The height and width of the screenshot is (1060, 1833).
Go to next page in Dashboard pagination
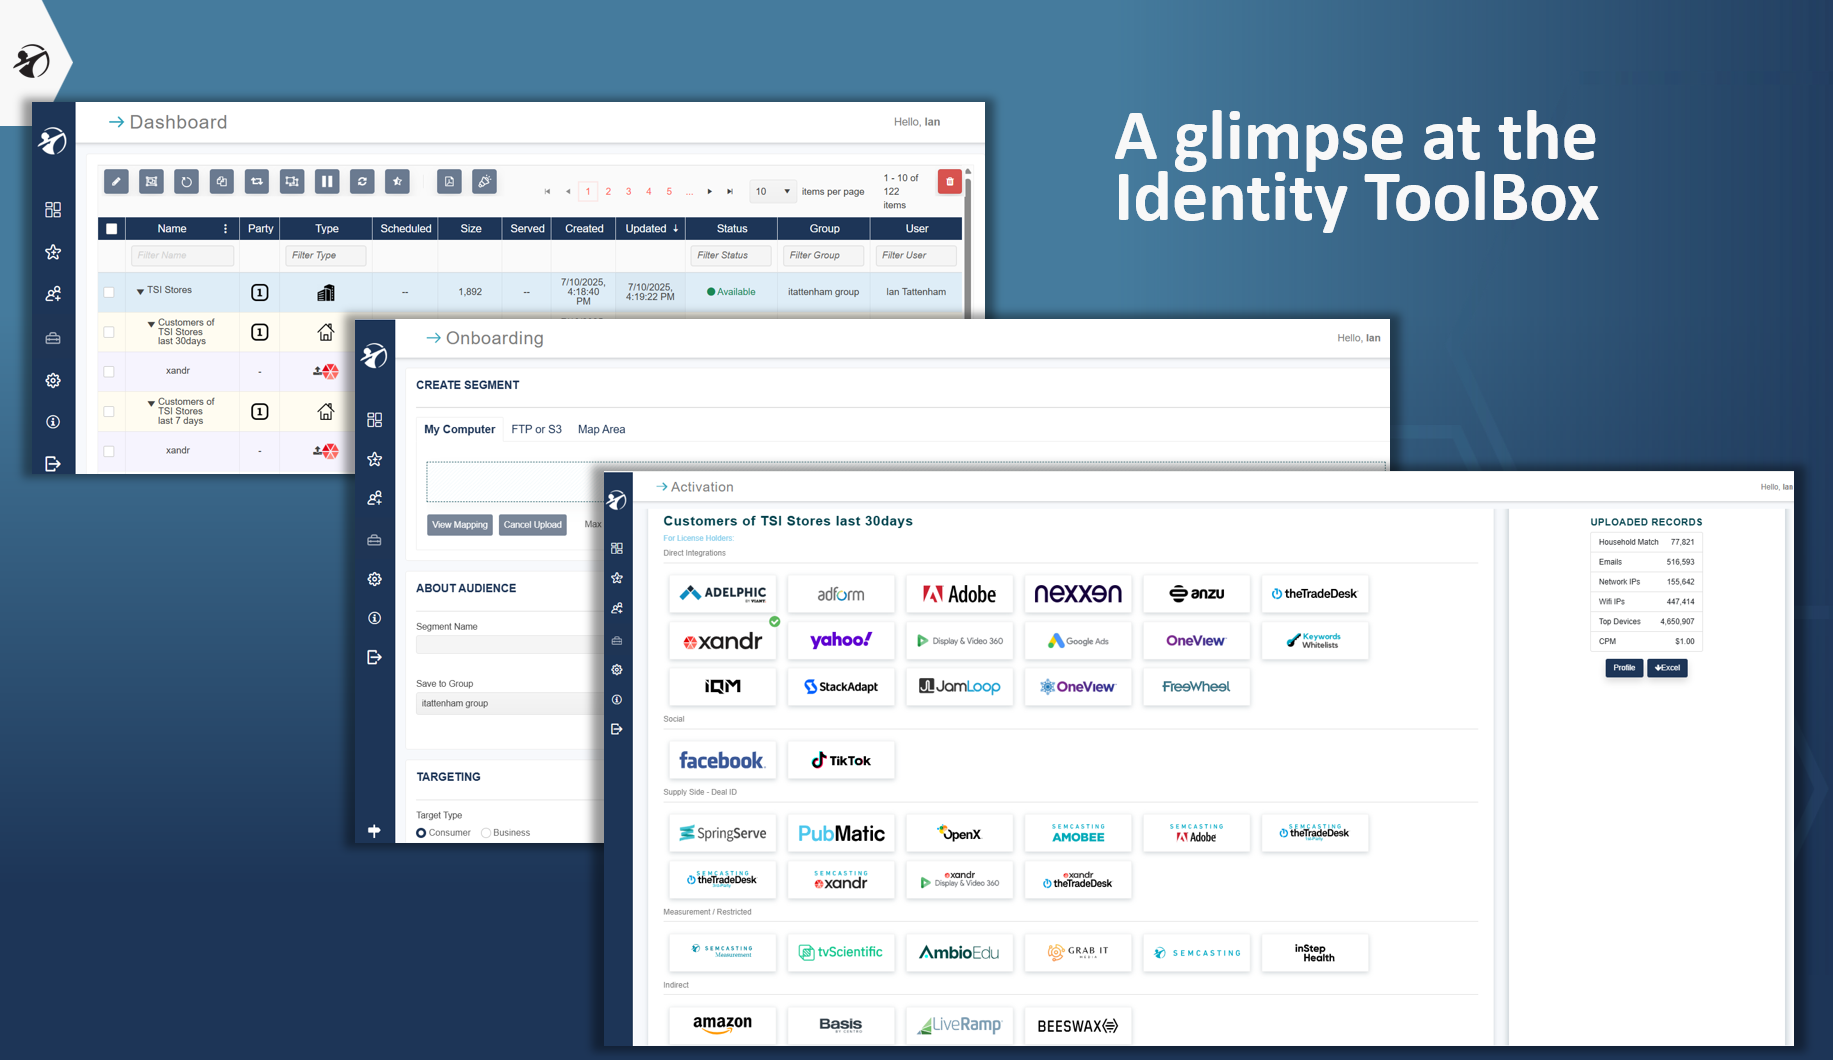(x=710, y=191)
